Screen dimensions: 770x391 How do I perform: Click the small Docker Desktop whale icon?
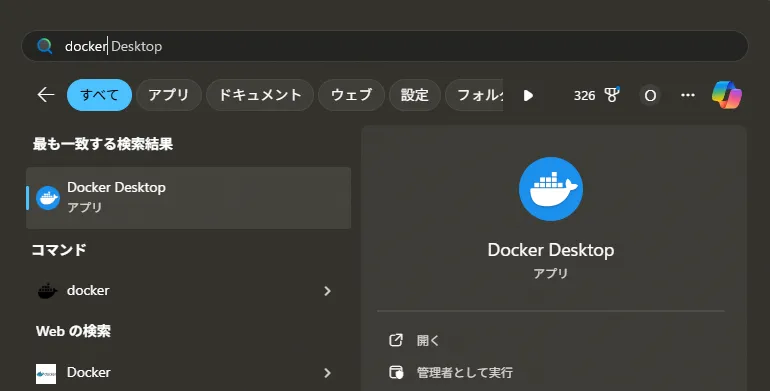(x=48, y=198)
